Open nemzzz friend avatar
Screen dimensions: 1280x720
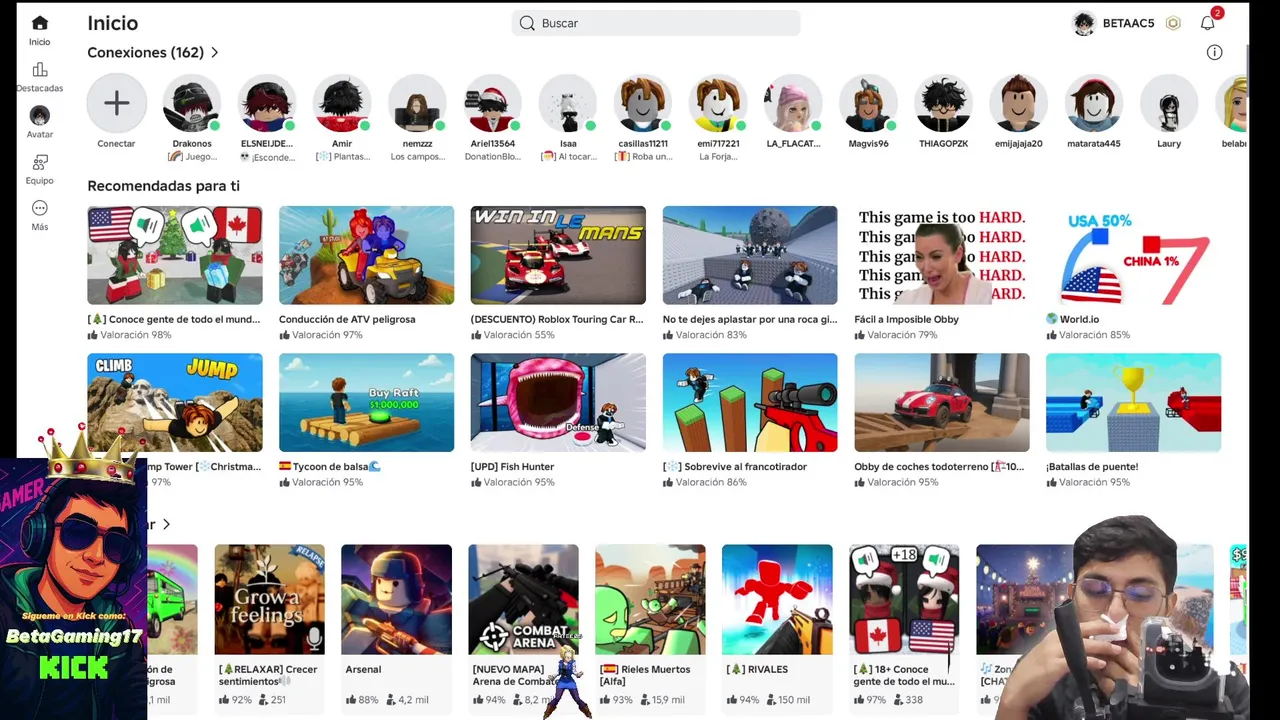tap(417, 103)
